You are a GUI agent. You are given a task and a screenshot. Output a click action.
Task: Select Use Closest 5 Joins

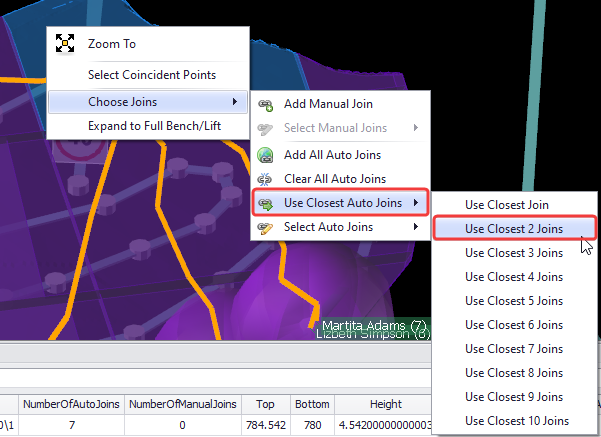pos(514,301)
